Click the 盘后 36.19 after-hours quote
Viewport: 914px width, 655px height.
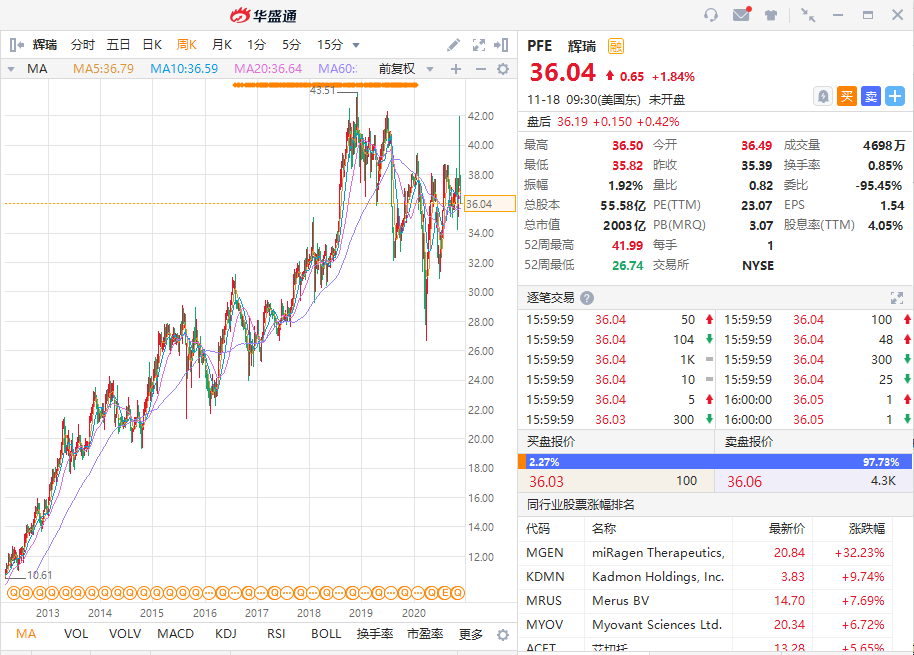click(603, 122)
